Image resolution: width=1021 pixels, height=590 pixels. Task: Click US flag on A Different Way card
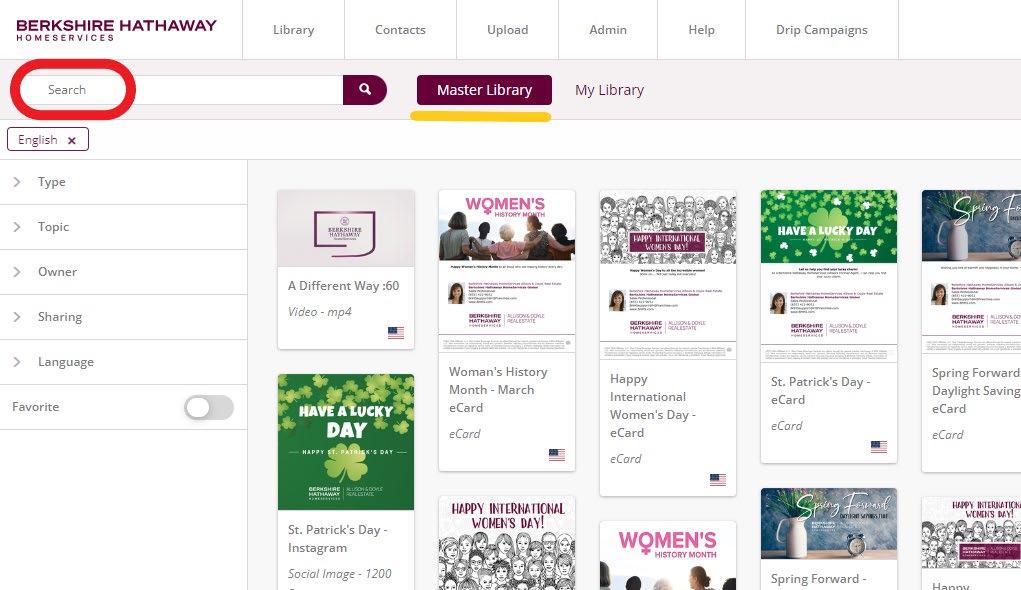click(396, 333)
